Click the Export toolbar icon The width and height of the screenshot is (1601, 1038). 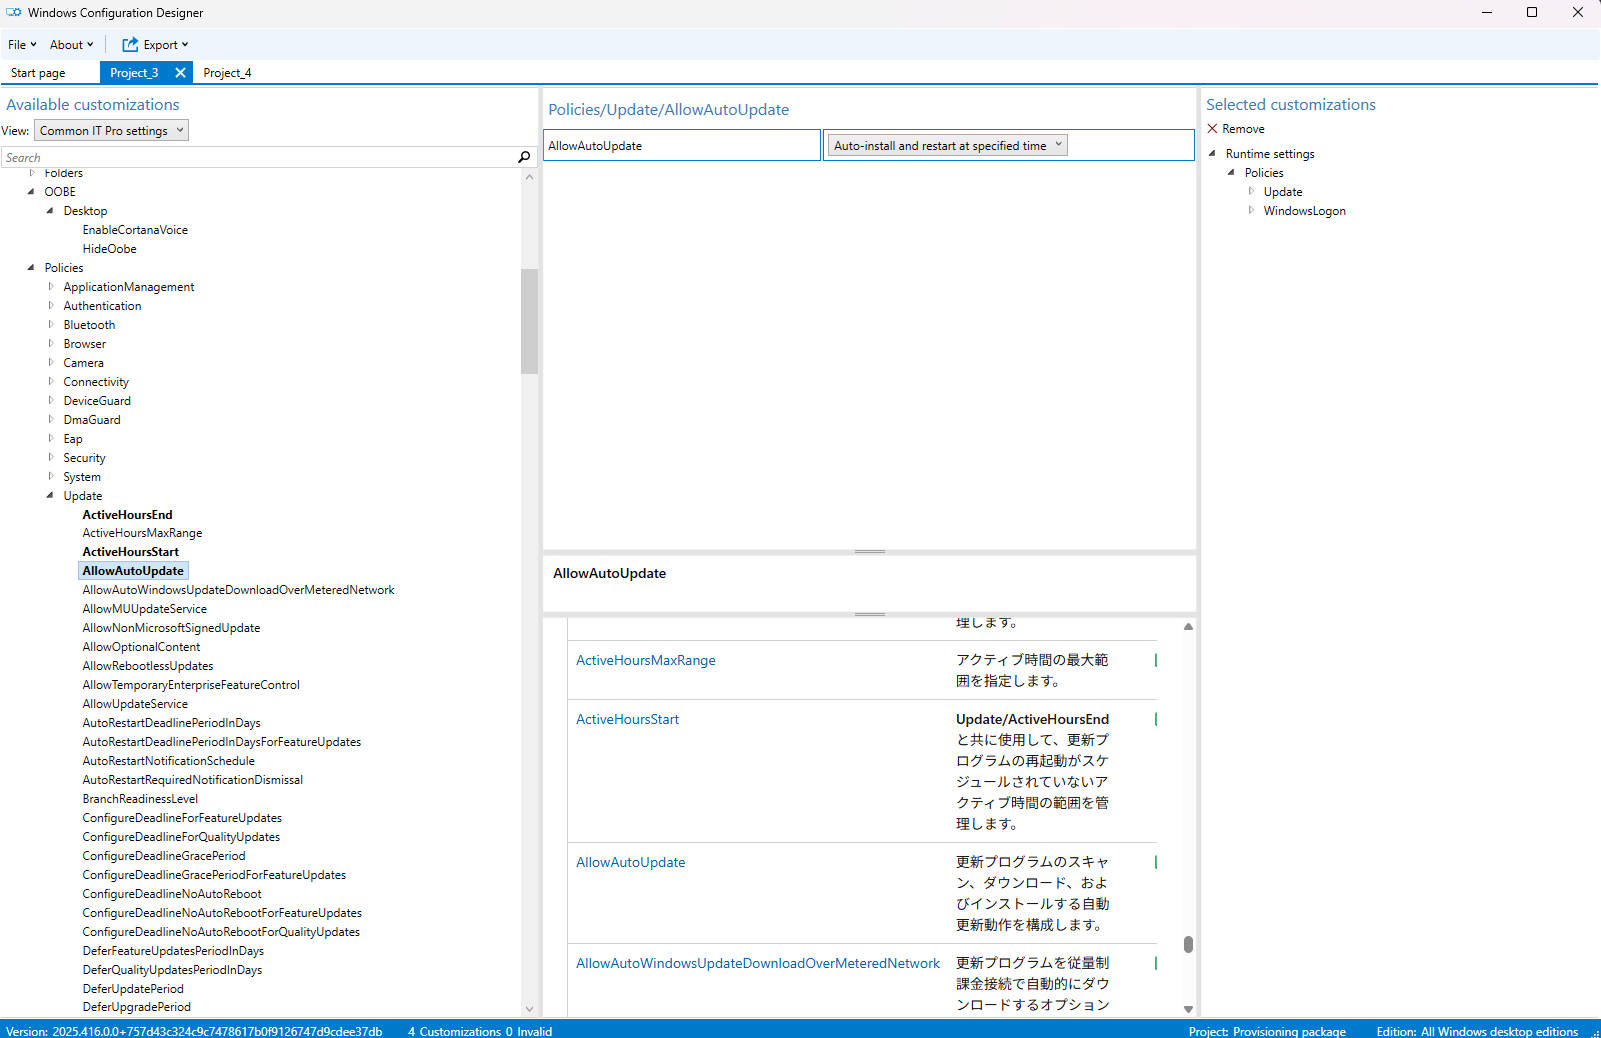(130, 45)
